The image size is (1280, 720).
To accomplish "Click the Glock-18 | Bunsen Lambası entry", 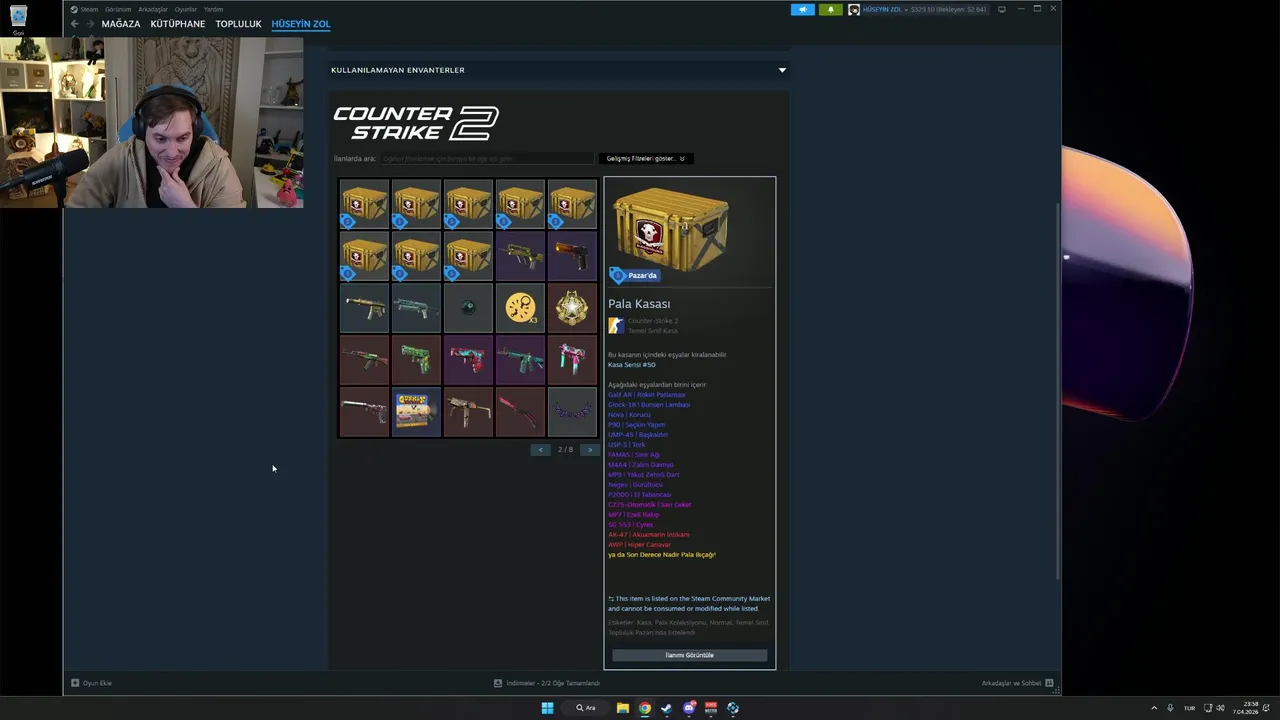I will pos(649,405).
